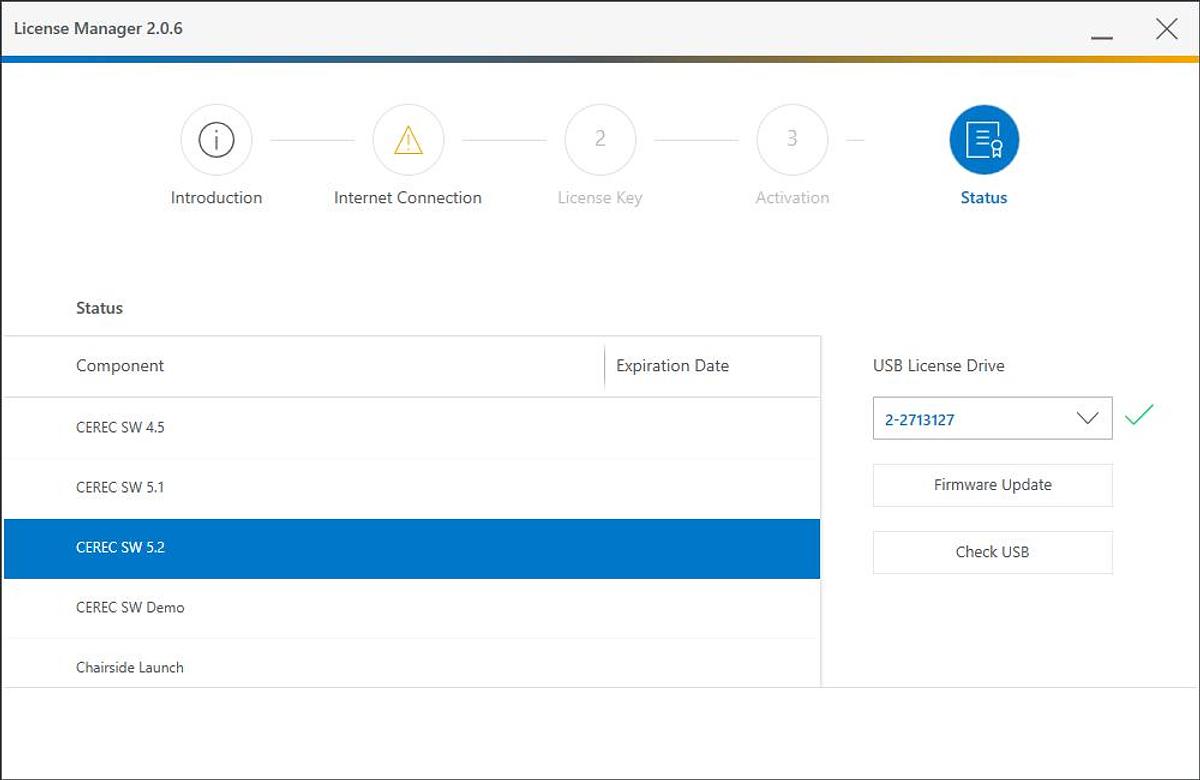Click the Introduction info step icon
Image resolution: width=1200 pixels, height=780 pixels.
tap(216, 140)
